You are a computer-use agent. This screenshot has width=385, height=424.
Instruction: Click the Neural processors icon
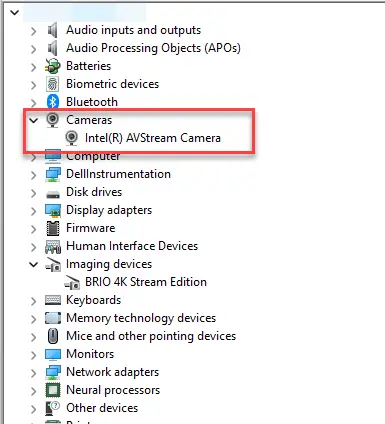coord(53,390)
